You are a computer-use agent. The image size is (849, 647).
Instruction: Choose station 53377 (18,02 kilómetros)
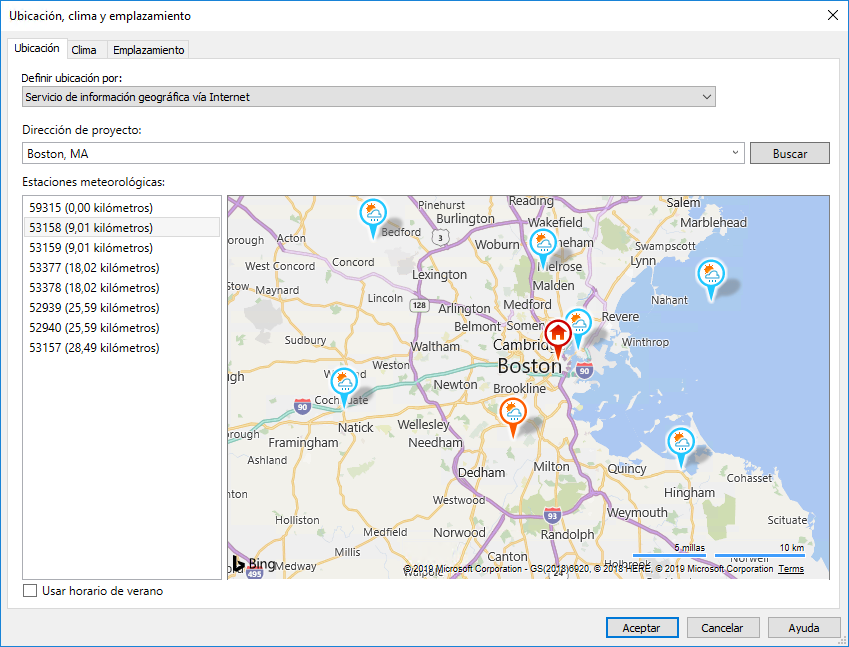coord(94,268)
